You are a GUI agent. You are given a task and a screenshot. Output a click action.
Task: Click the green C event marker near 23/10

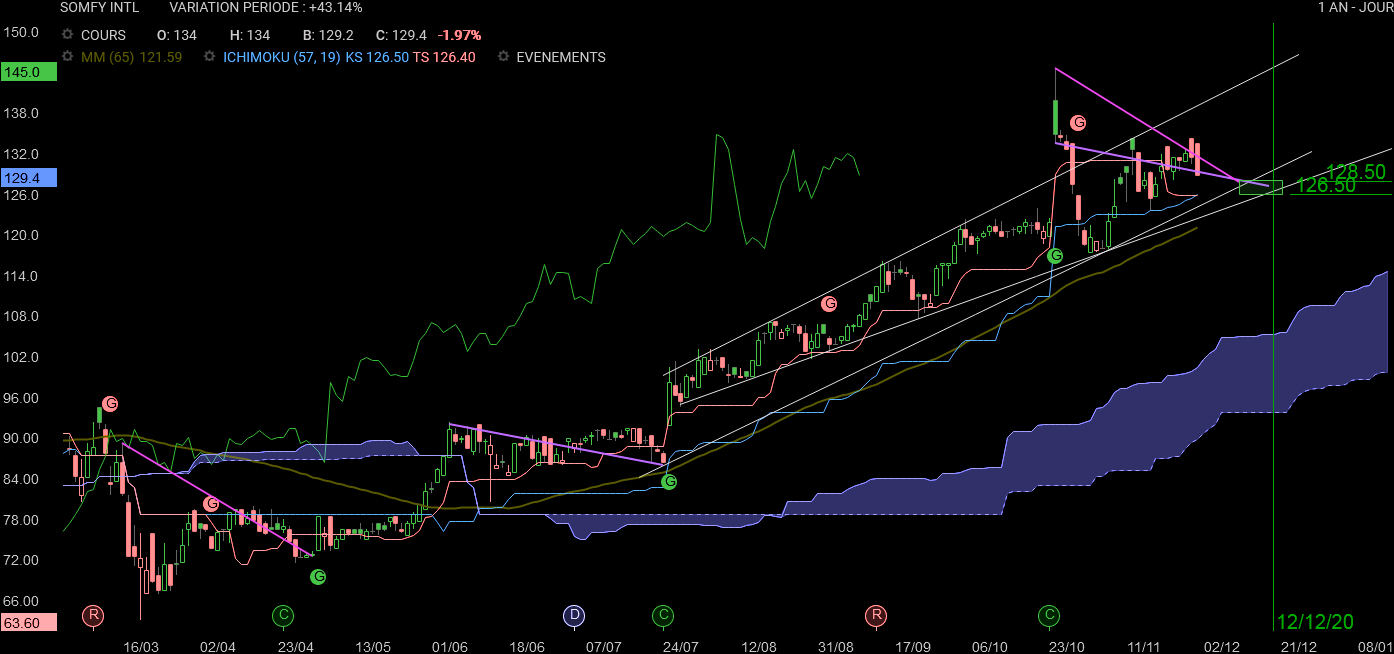tap(1048, 614)
